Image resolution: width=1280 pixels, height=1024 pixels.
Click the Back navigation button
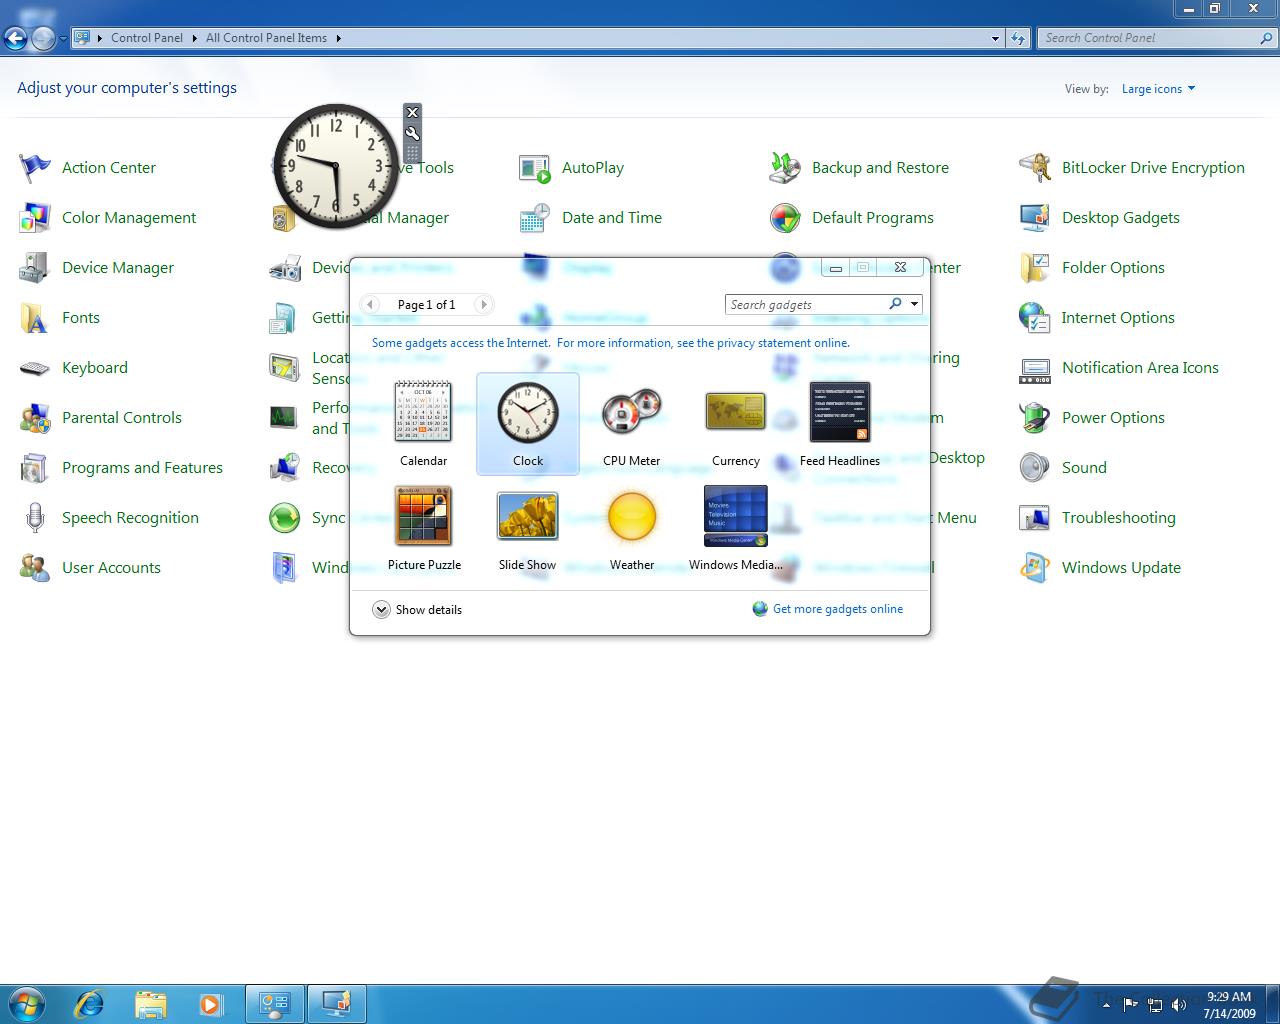pos(14,38)
